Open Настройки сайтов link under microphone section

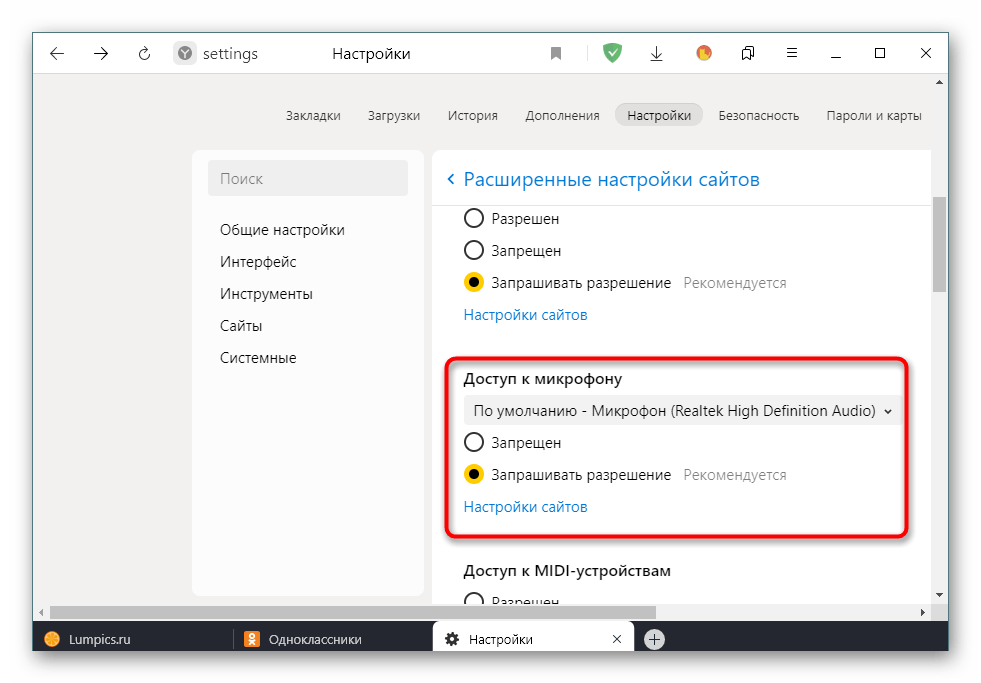click(x=525, y=506)
